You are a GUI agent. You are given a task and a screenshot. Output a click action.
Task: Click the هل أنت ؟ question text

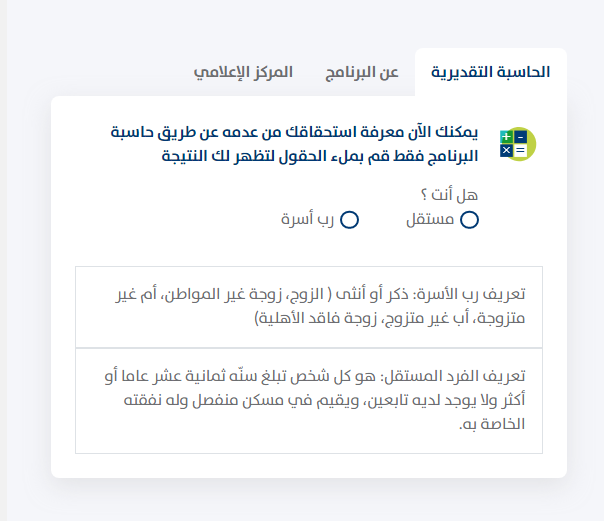tap(452, 195)
